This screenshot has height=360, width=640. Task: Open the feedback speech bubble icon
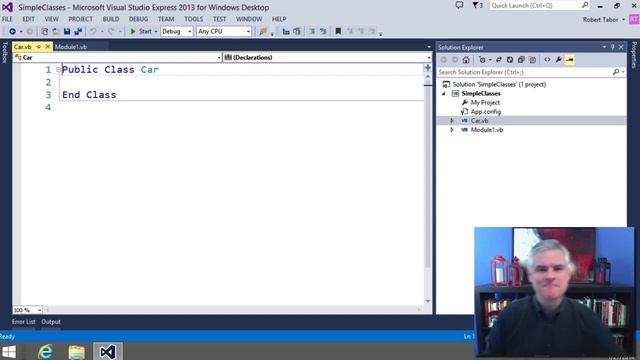pos(459,5)
